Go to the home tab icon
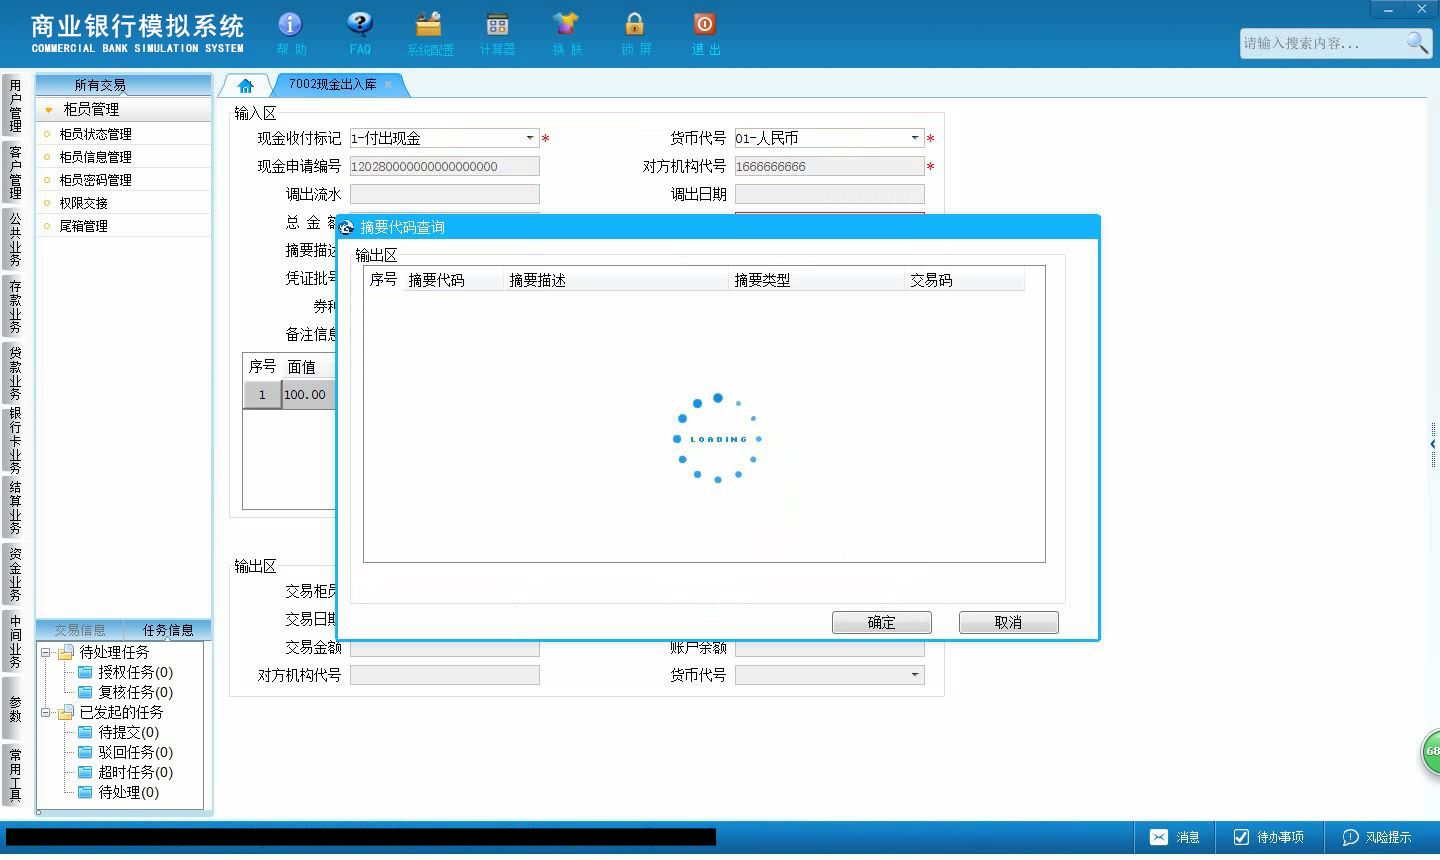 click(246, 85)
